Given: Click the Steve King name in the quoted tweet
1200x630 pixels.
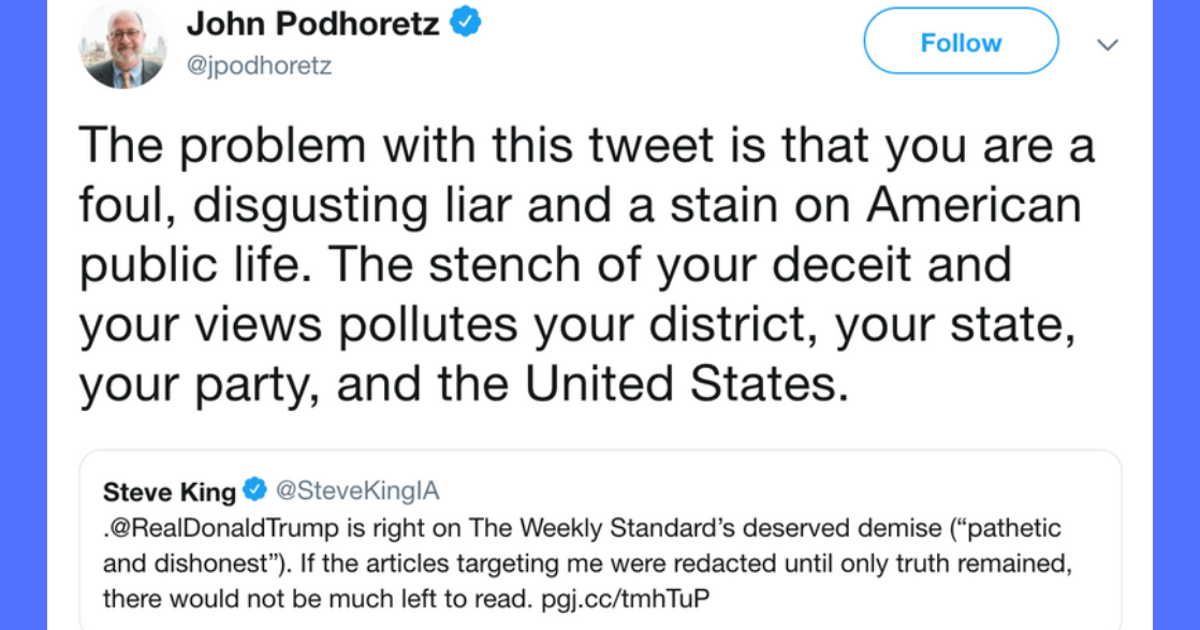Looking at the screenshot, I should point(169,492).
